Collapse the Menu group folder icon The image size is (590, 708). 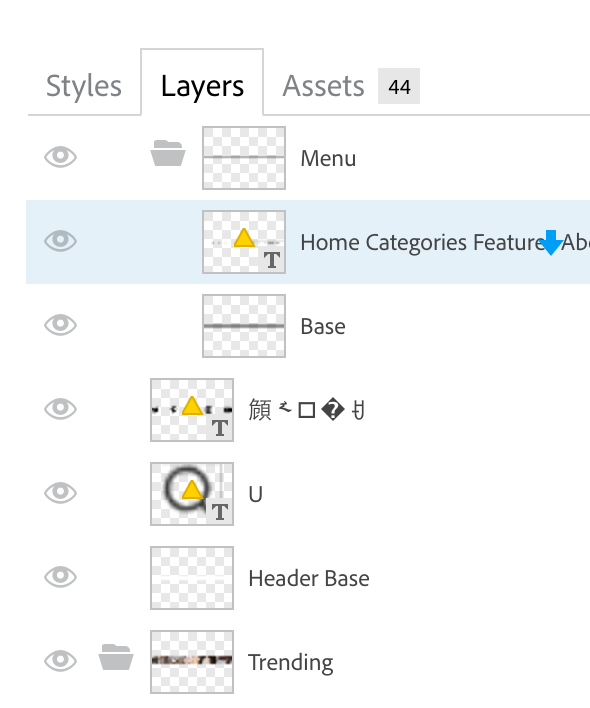pyautogui.click(x=167, y=153)
